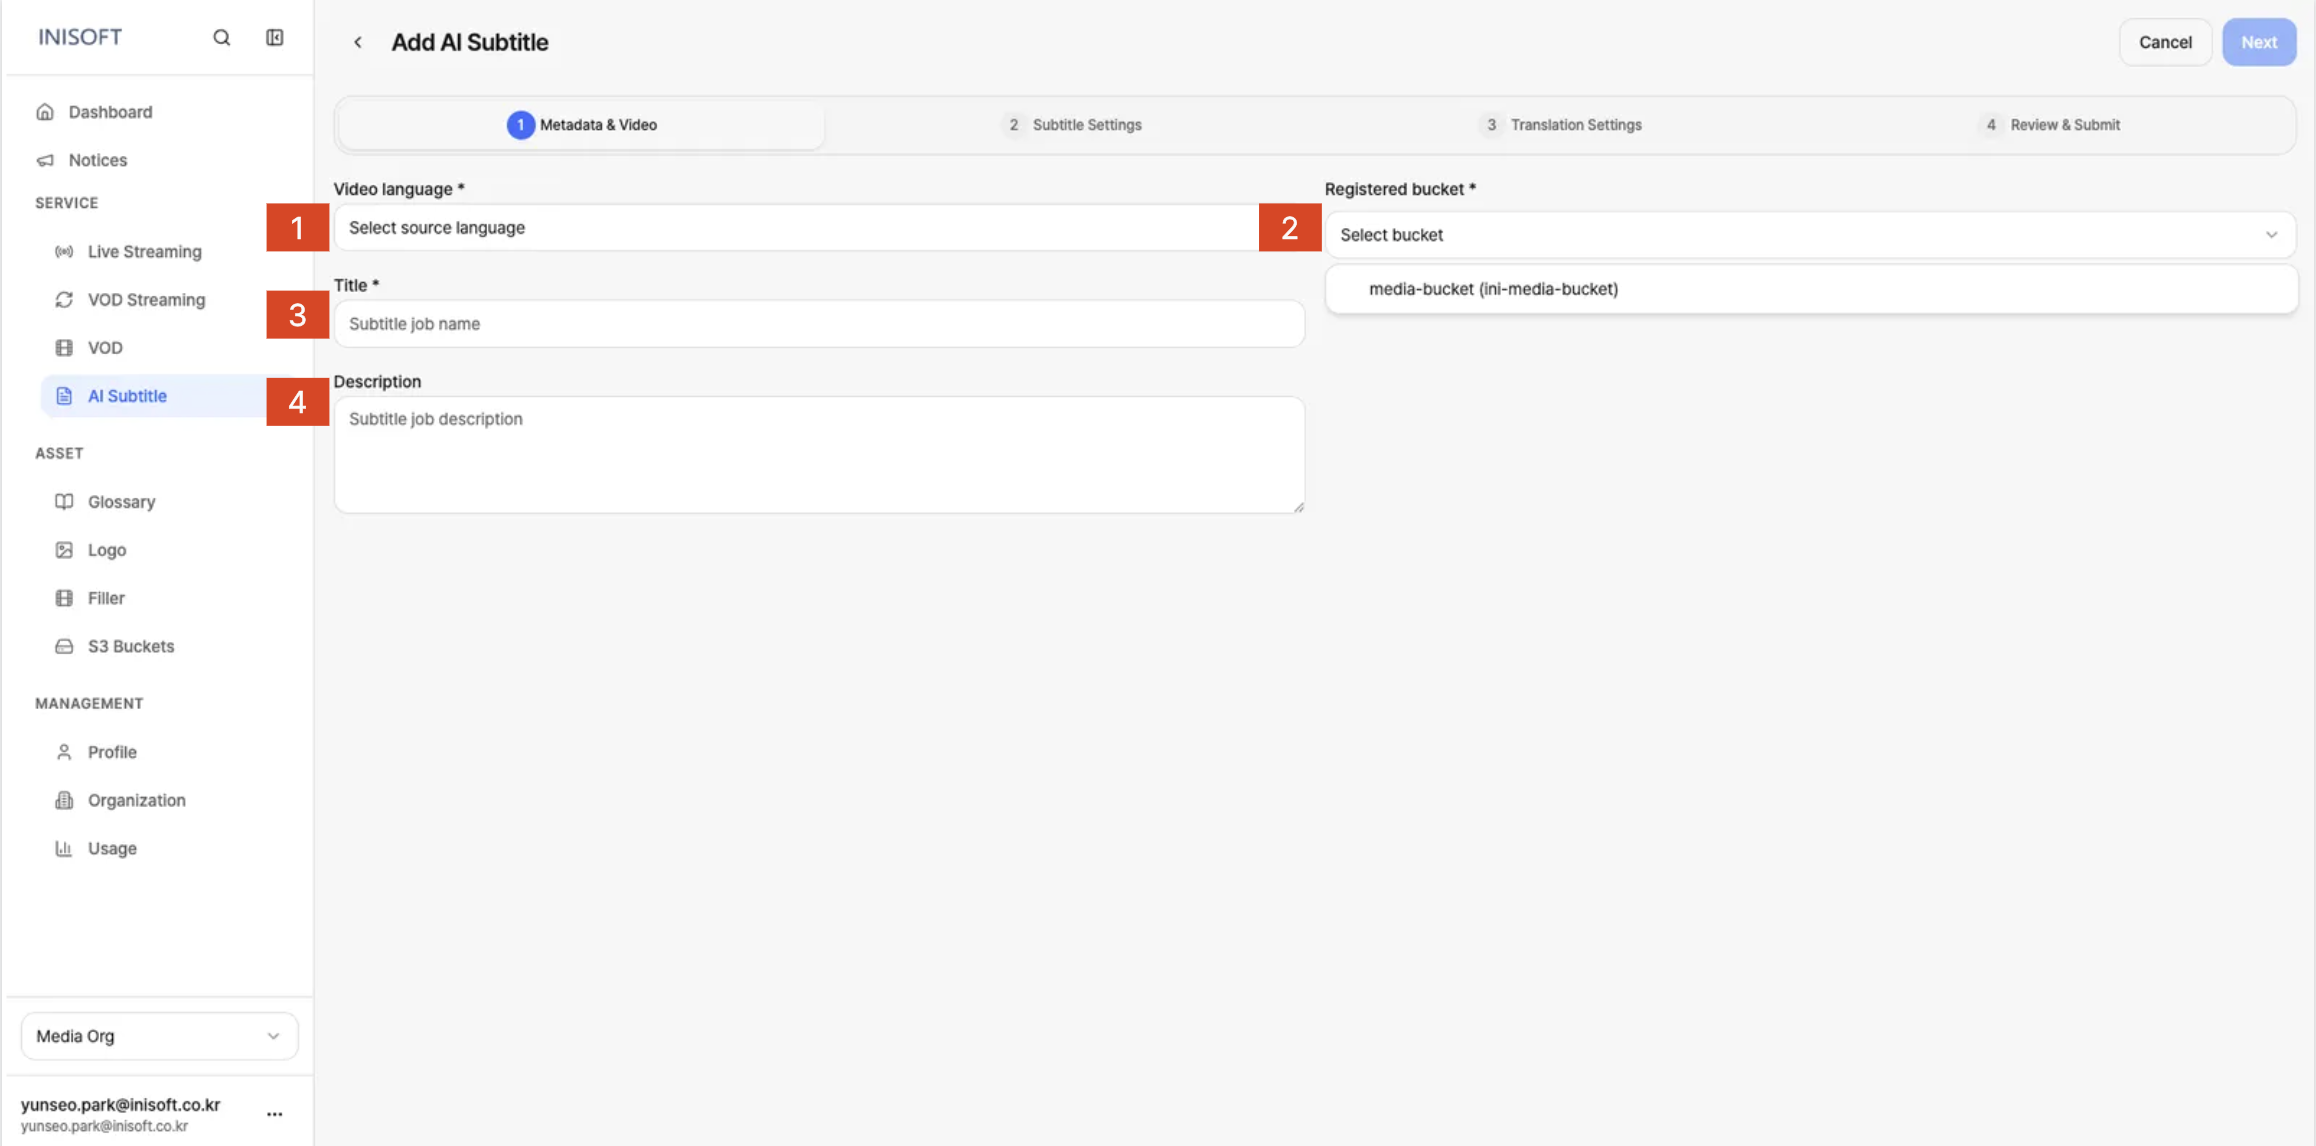Choose media-bucket (ini-media-bucket) option
Screen dimensions: 2316x1146
pos(1811,289)
